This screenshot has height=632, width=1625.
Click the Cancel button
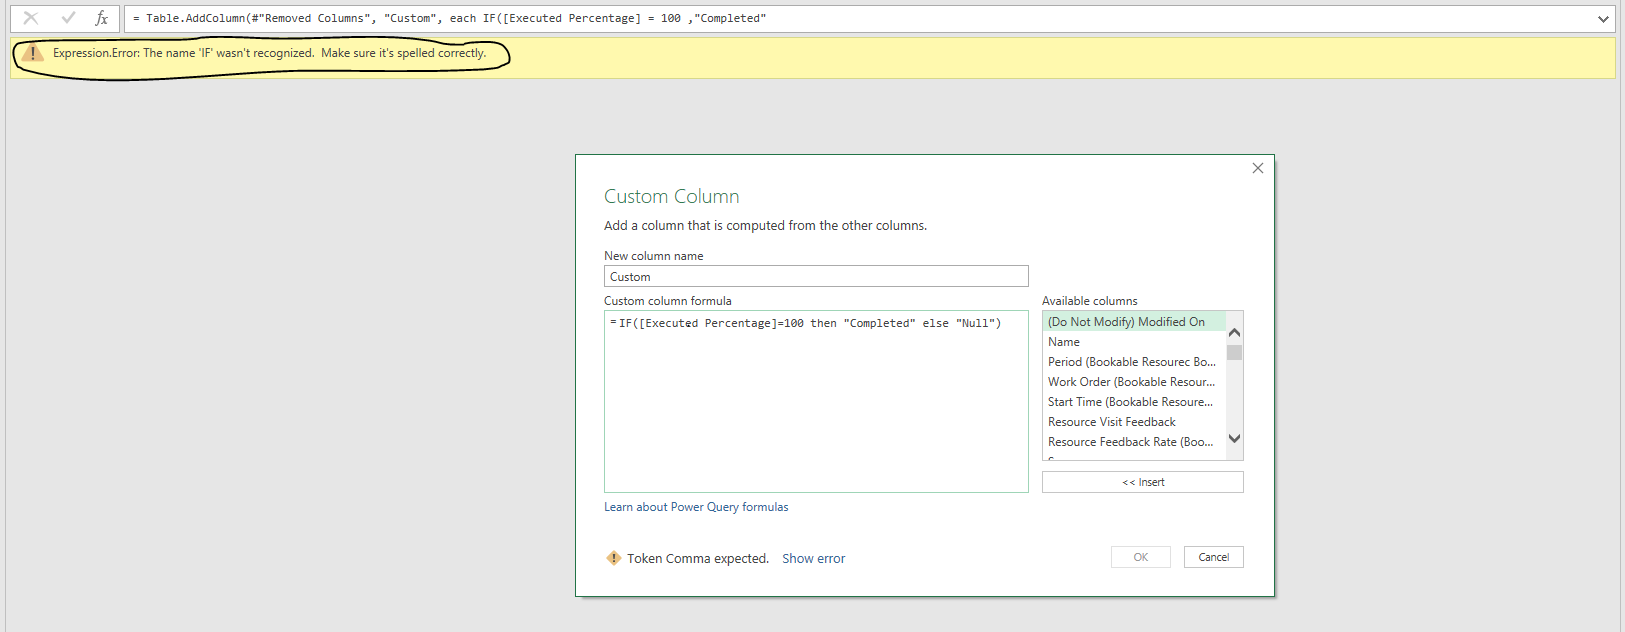1214,557
